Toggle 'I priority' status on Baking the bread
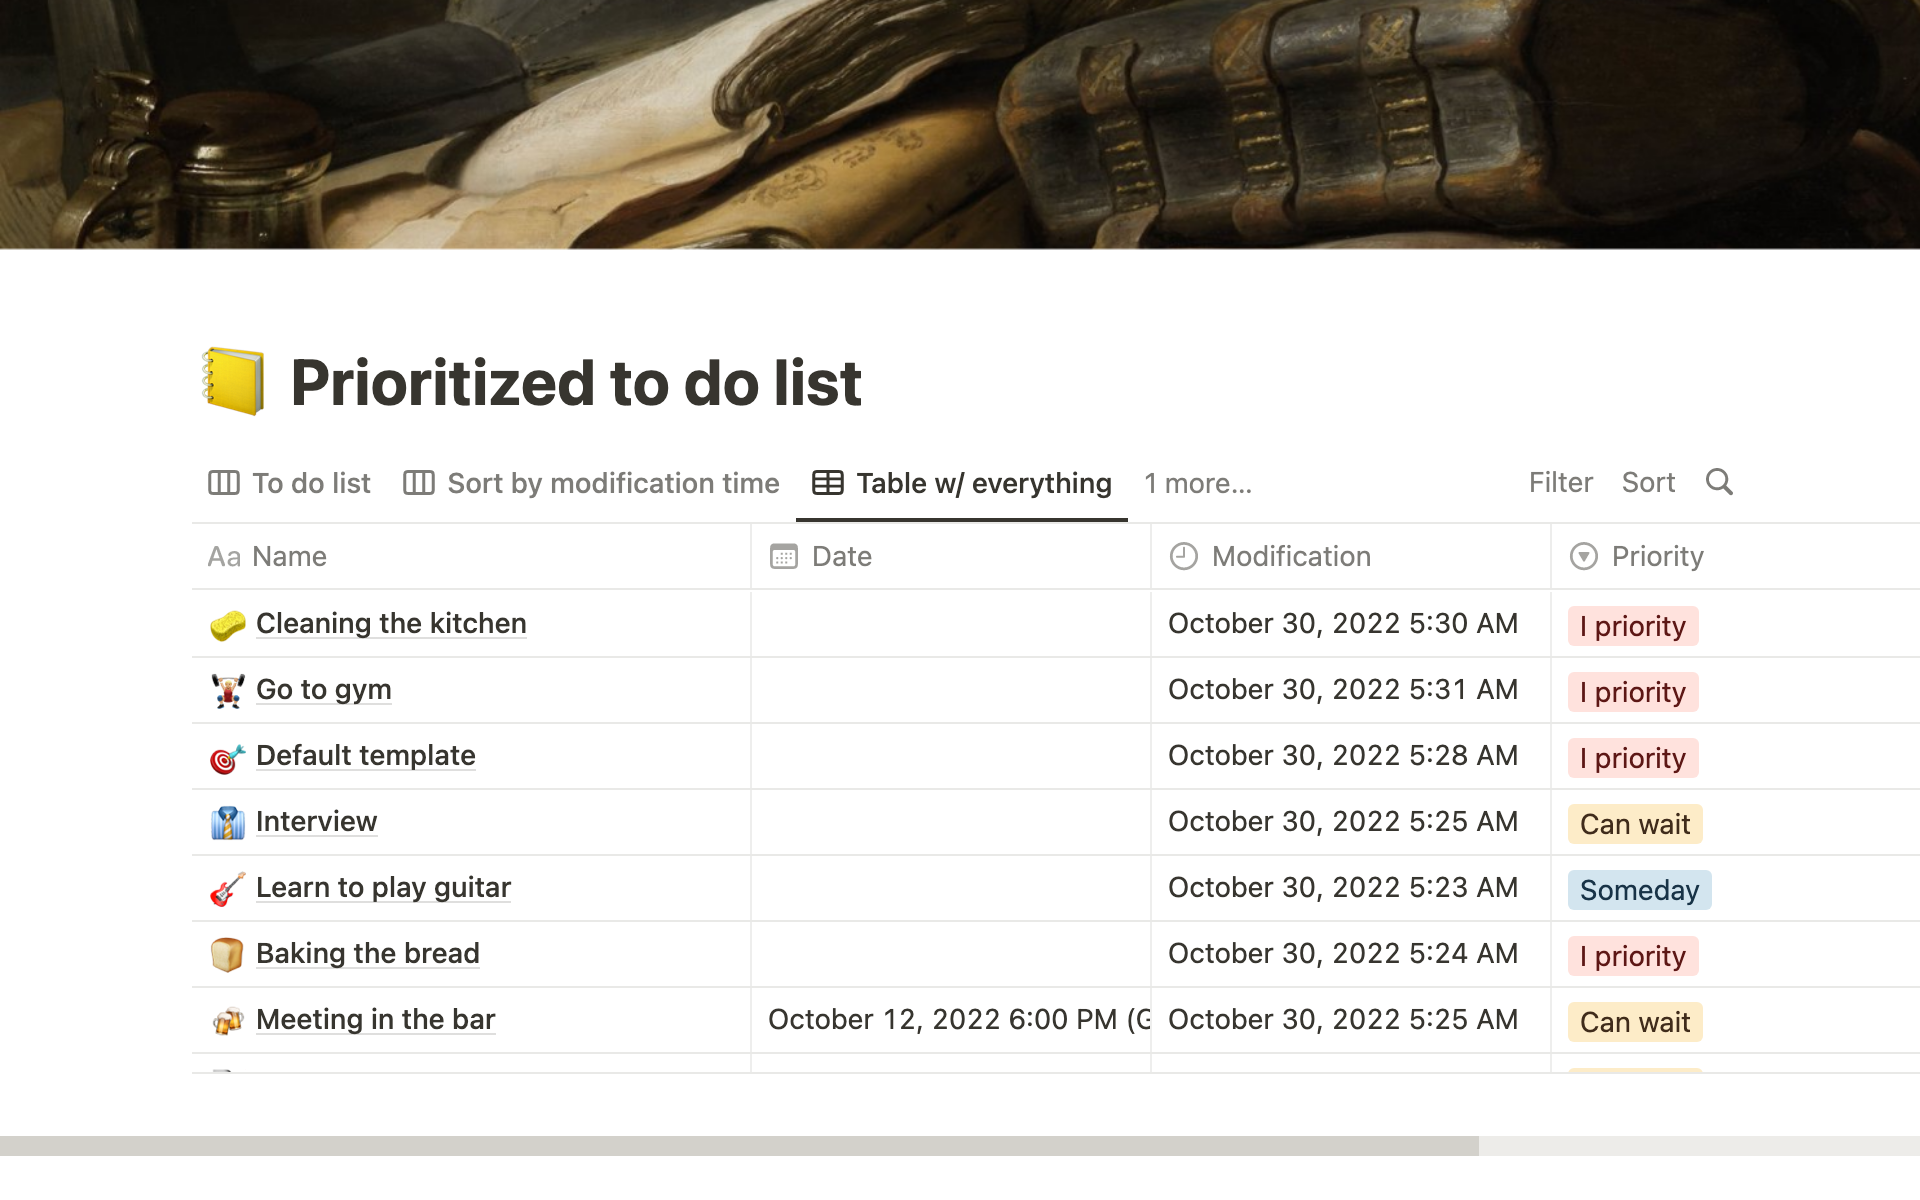 [1634, 955]
